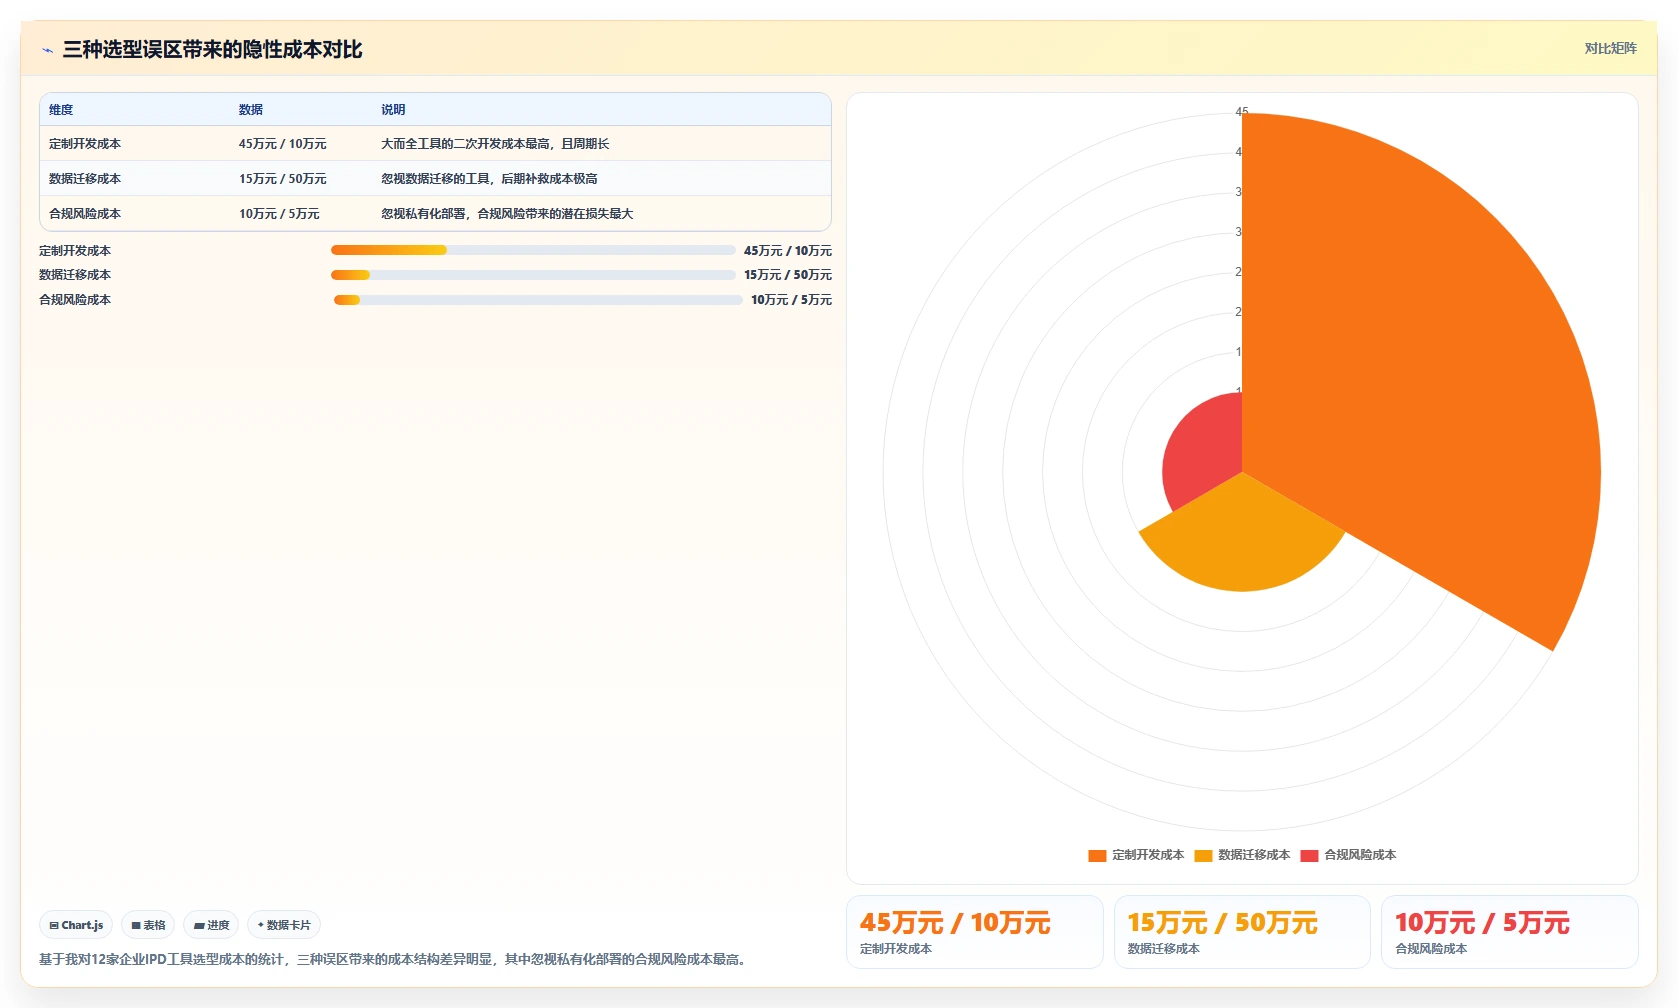Viewport: 1678px width, 1008px height.
Task: Select the 合规风险成本 table row cell
Action: pos(85,214)
